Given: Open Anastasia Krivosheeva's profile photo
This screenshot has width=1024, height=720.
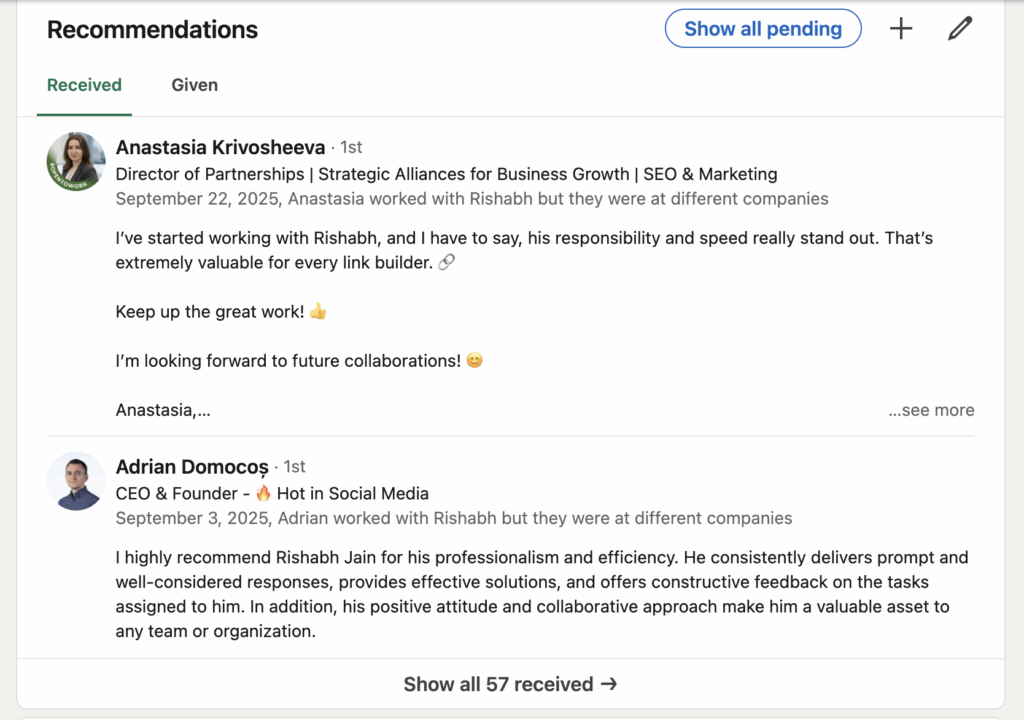Looking at the screenshot, I should tap(76, 161).
